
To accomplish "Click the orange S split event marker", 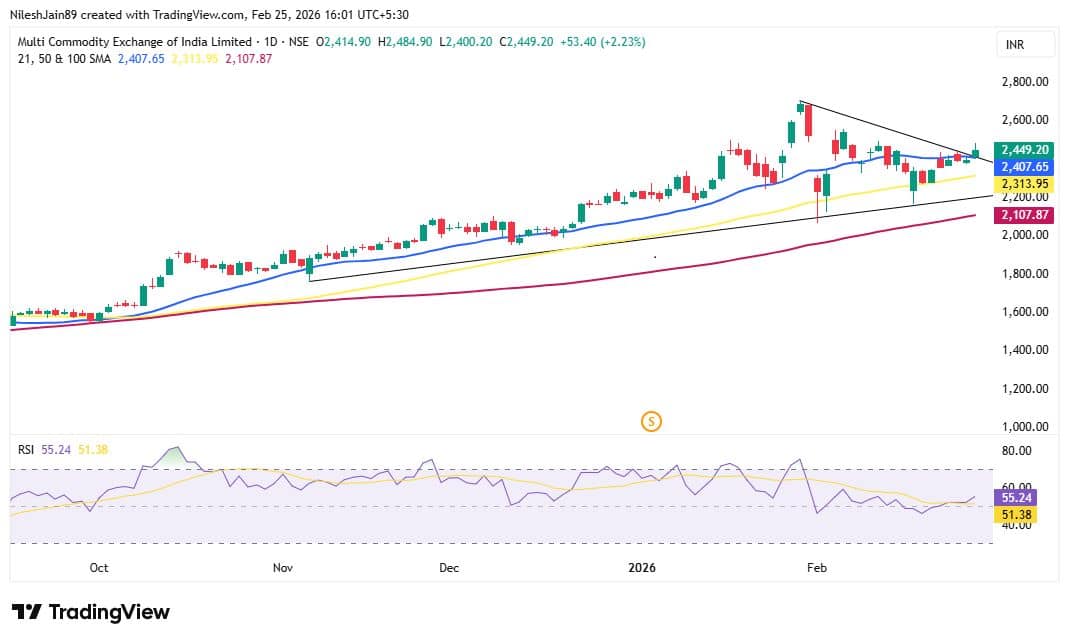I will coord(651,421).
